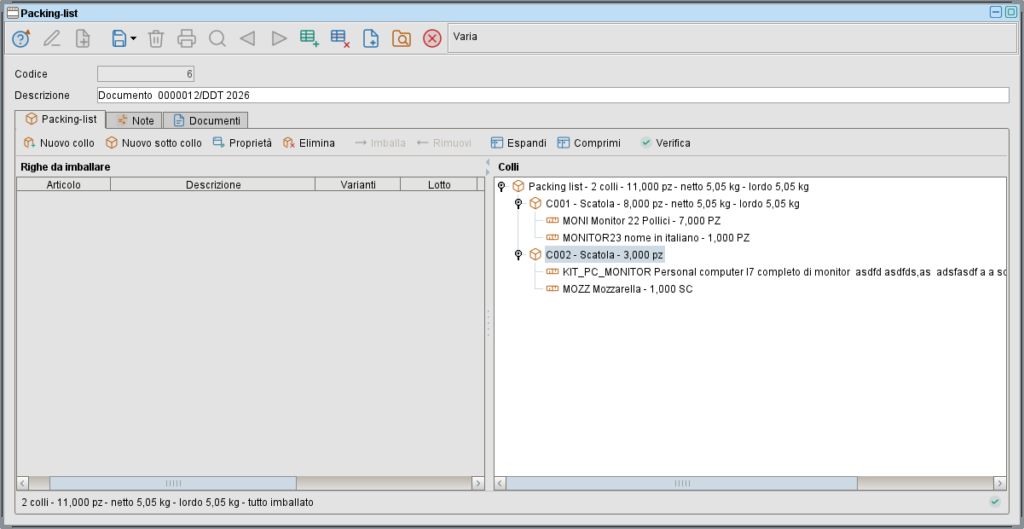
Task: Click right arrow of Colli scrollbar
Action: point(1000,483)
